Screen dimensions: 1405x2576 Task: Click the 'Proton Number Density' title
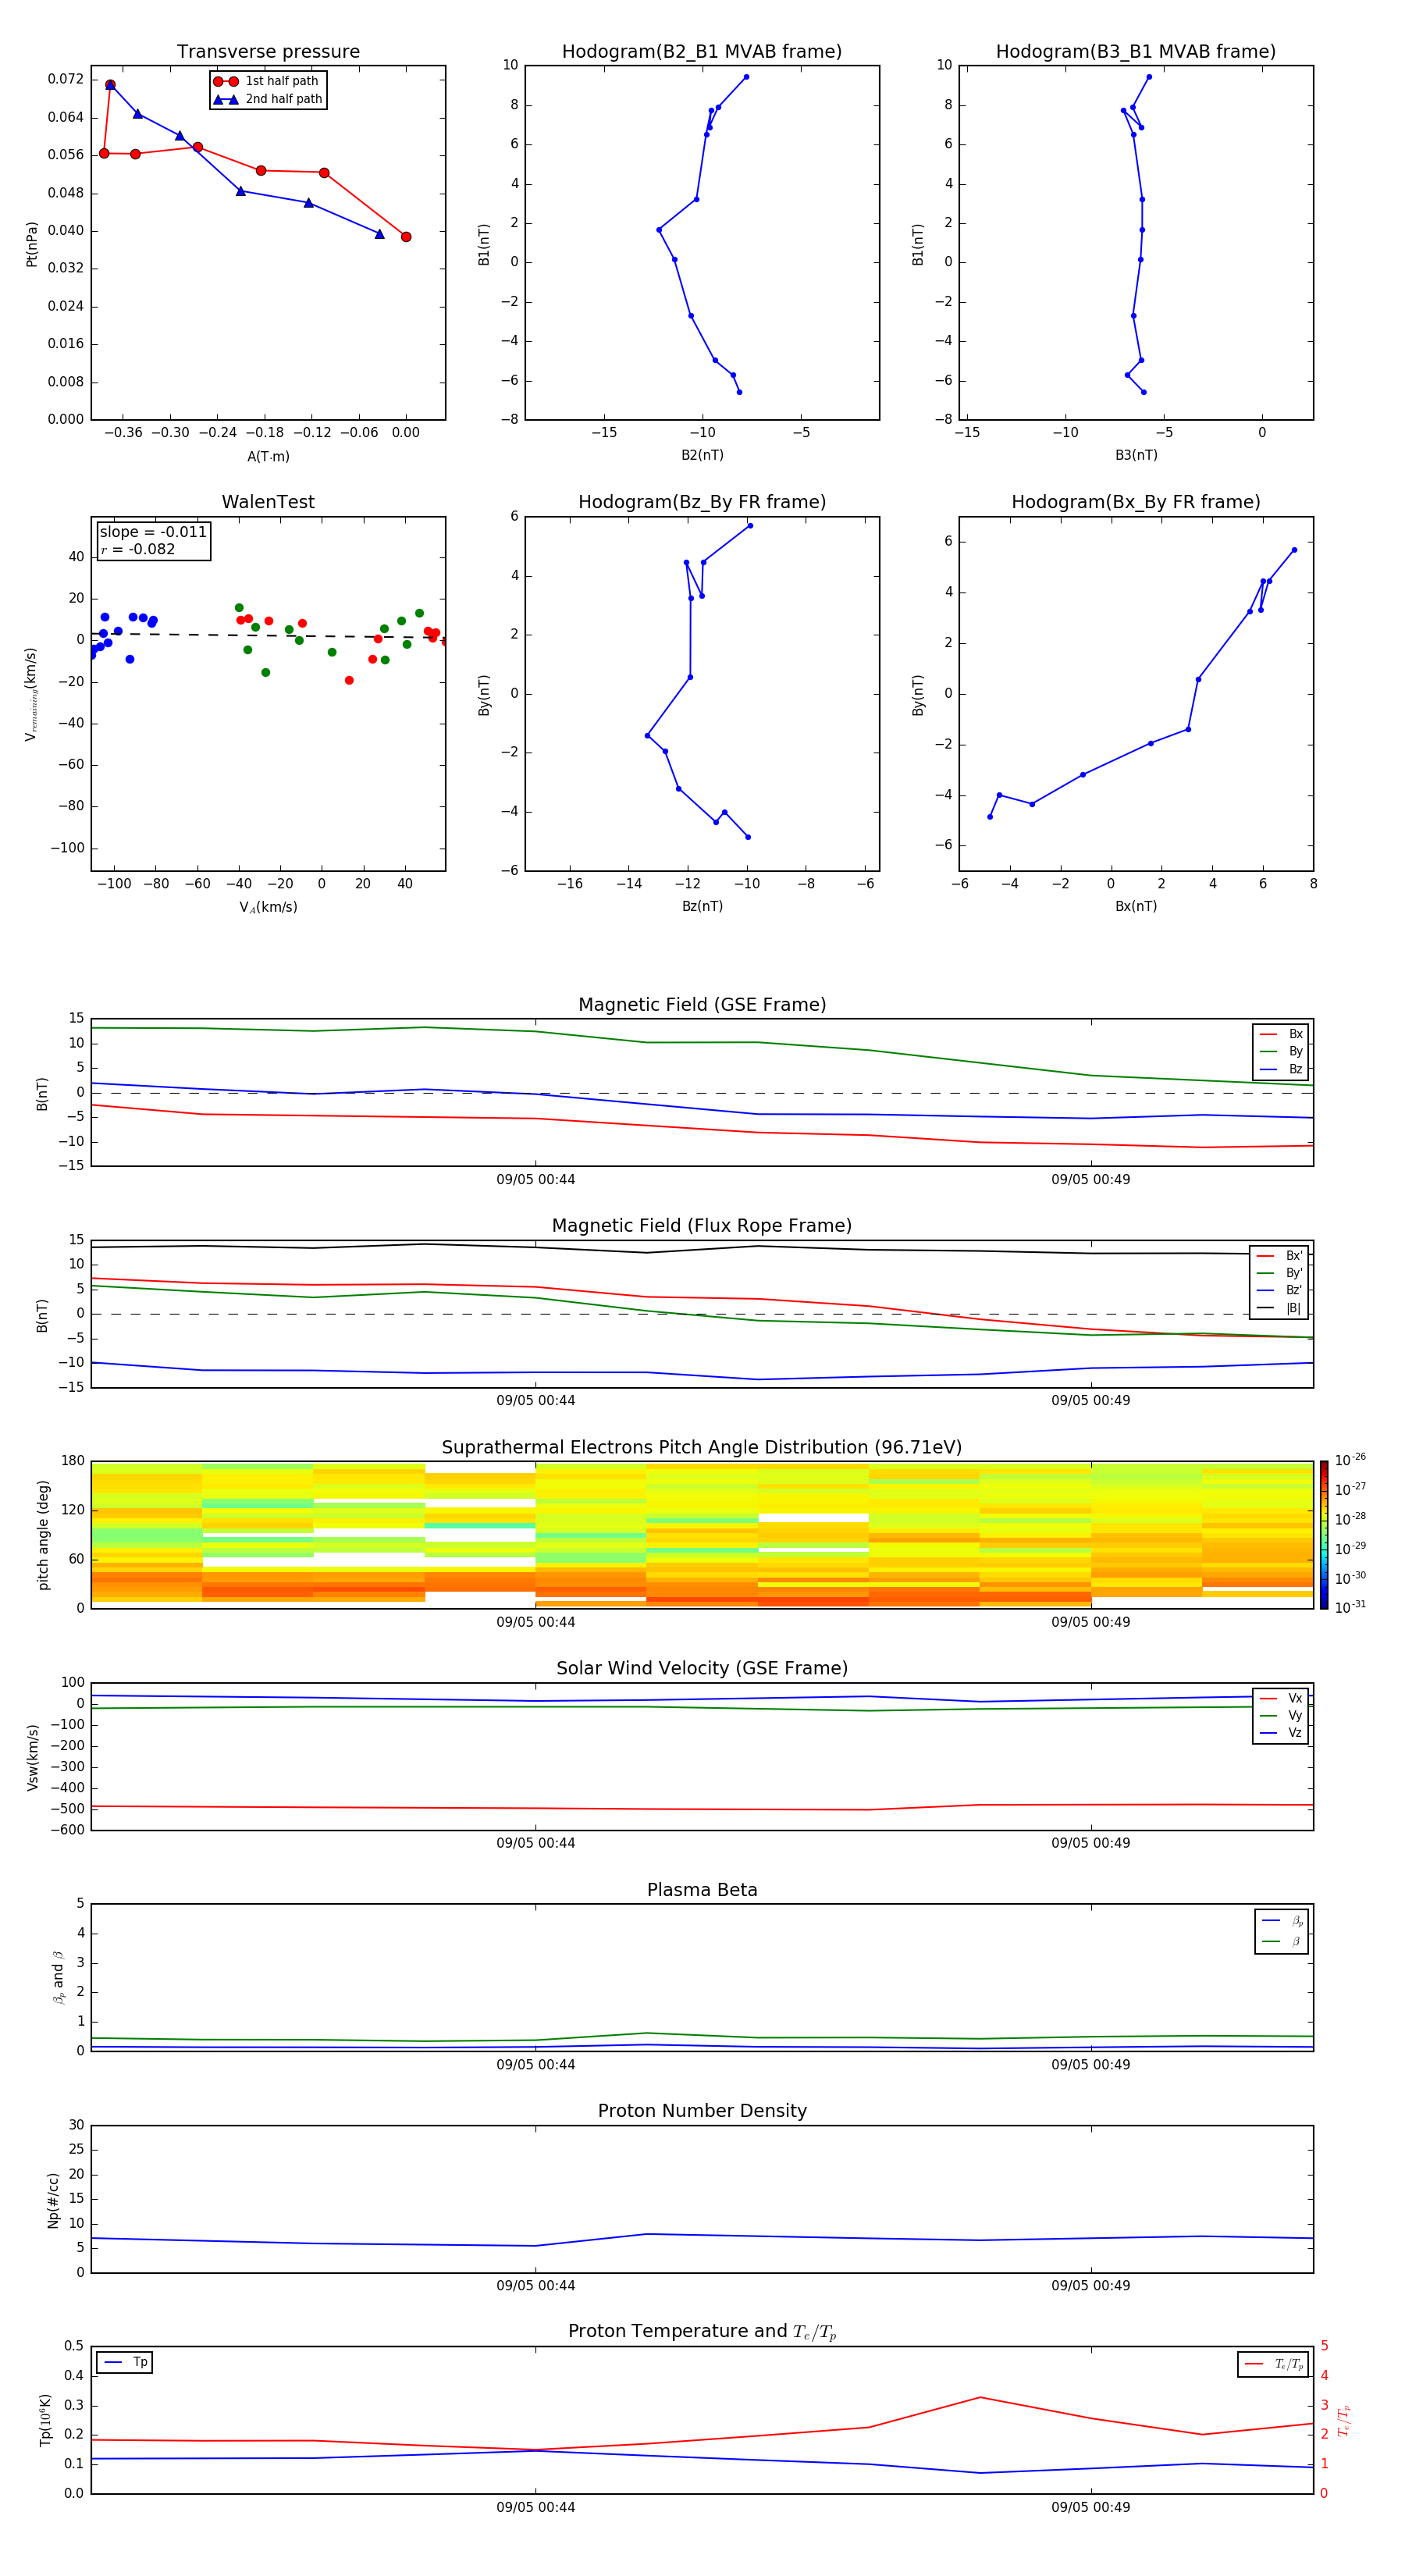(702, 2111)
